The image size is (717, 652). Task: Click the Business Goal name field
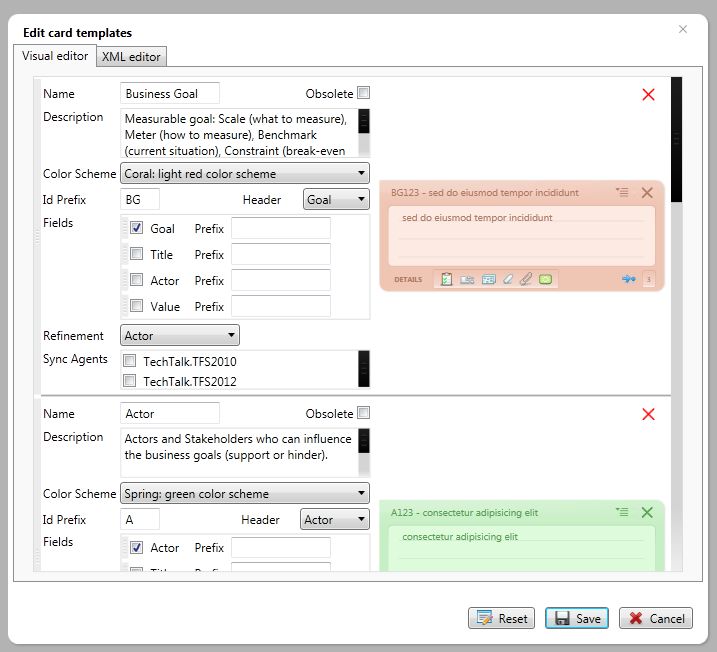click(x=170, y=93)
